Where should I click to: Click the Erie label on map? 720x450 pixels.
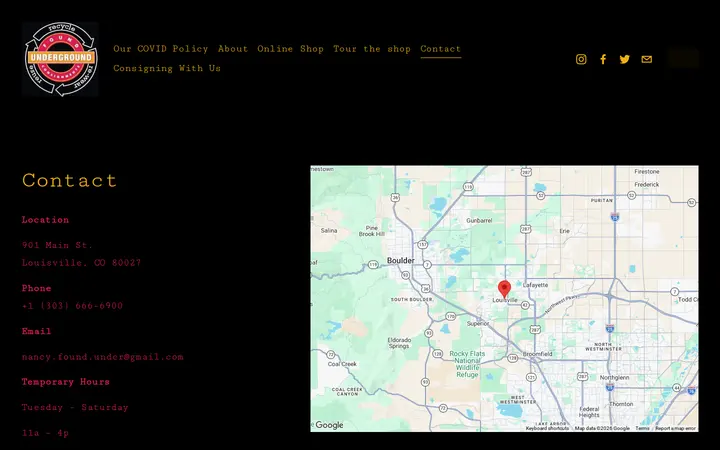click(x=564, y=231)
